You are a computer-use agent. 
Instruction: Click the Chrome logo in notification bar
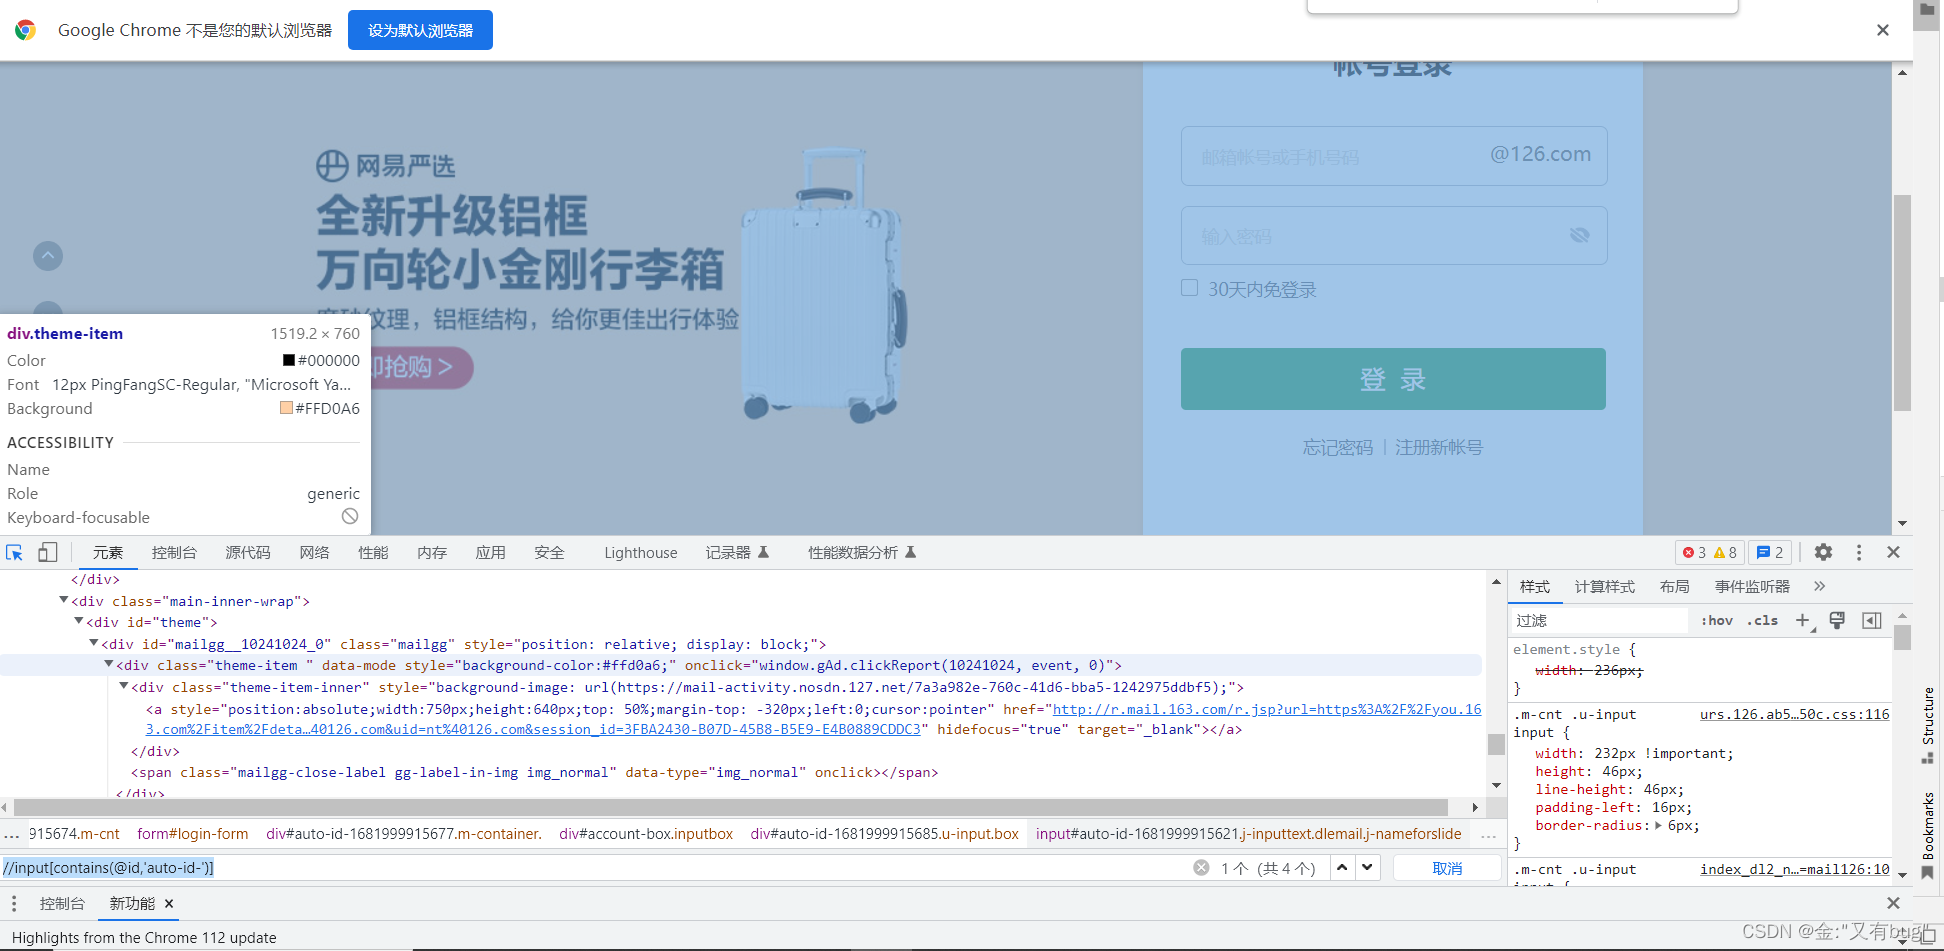click(26, 30)
